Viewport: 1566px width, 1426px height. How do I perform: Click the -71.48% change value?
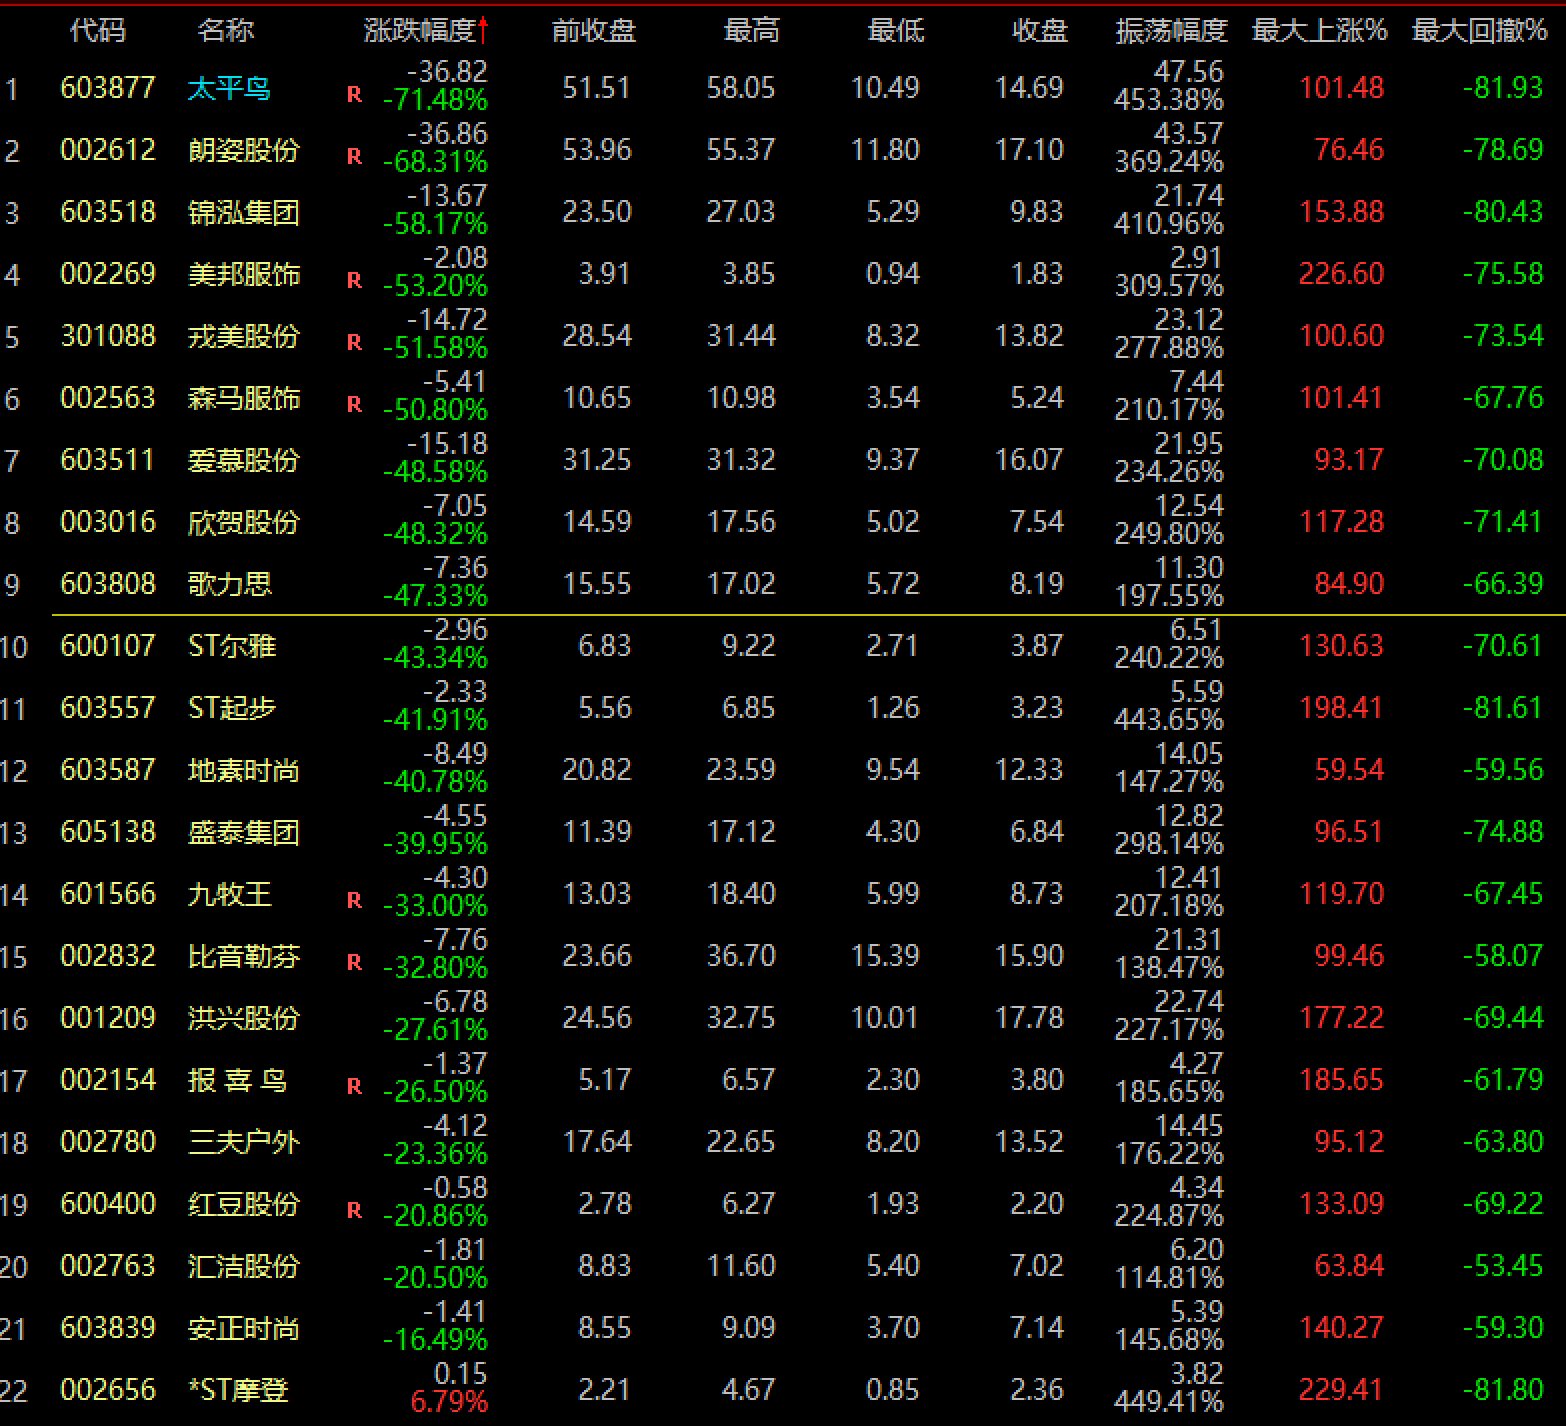(435, 100)
